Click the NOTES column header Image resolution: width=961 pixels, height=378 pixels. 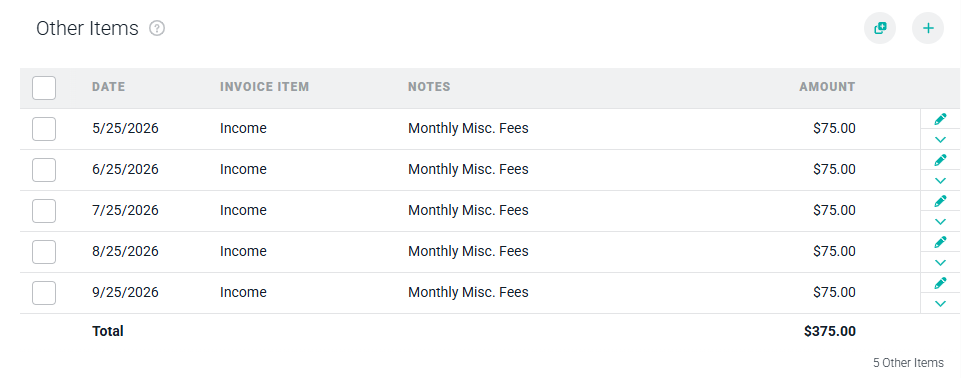coord(429,87)
